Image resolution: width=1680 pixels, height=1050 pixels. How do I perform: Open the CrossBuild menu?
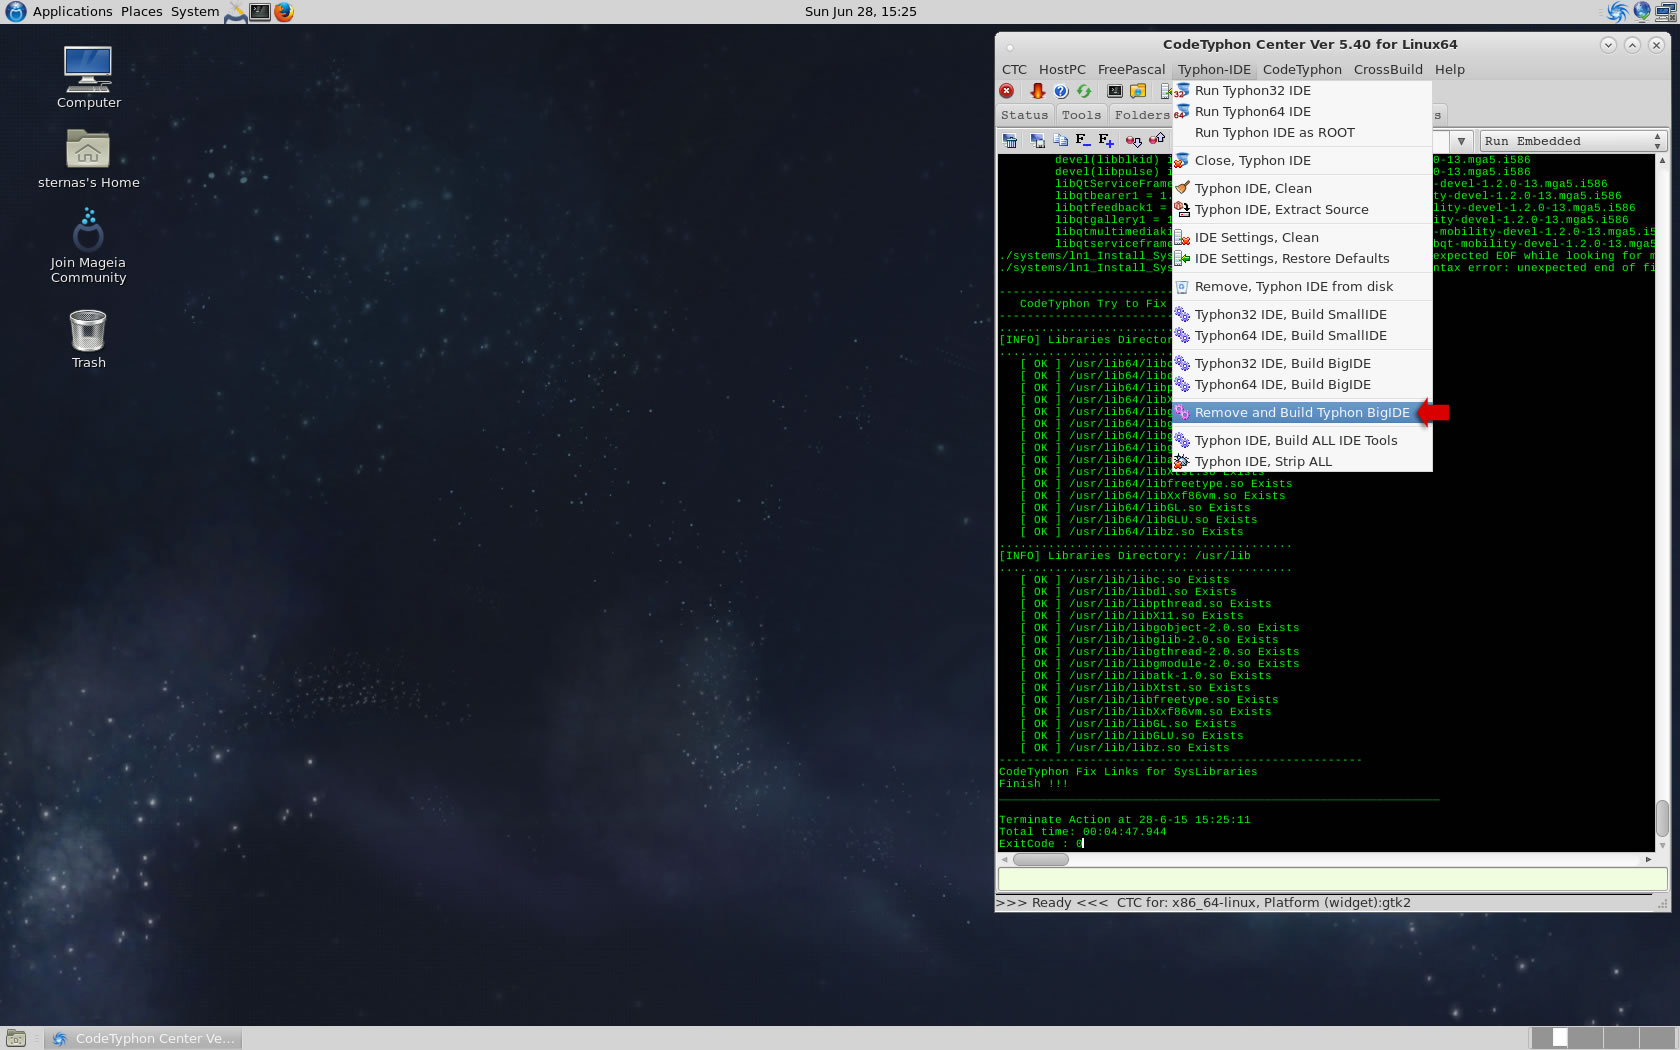1388,70
